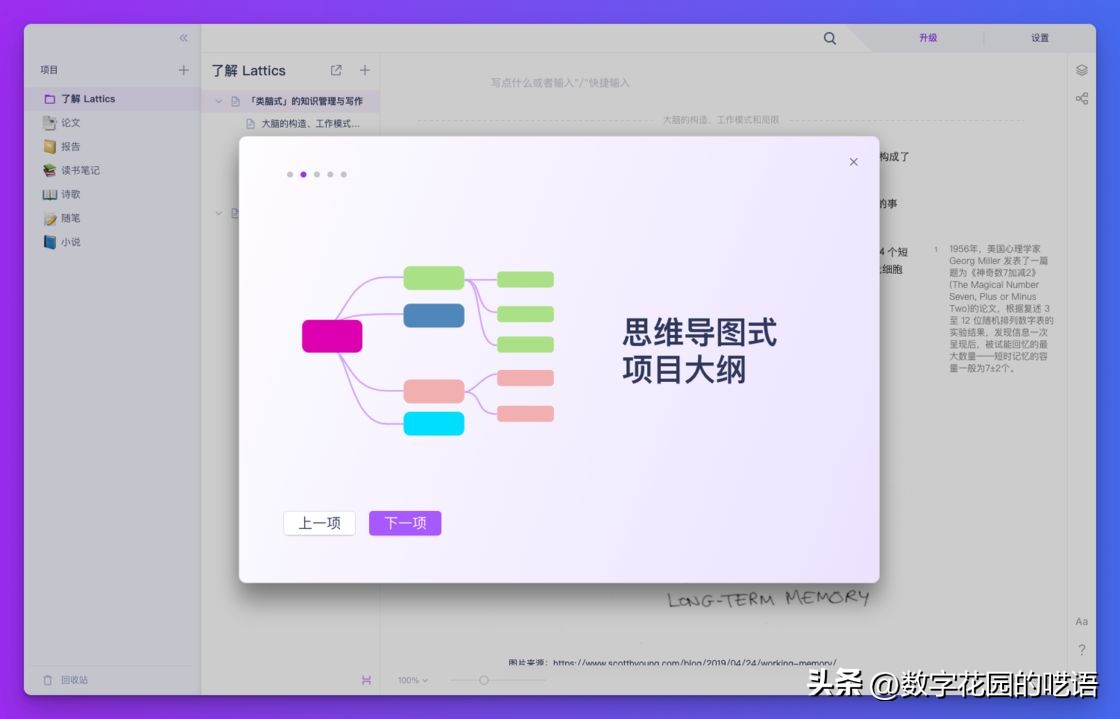Image resolution: width=1120 pixels, height=719 pixels.
Task: Click the 写点什么或者输入 editor placeholder field
Action: tap(560, 83)
